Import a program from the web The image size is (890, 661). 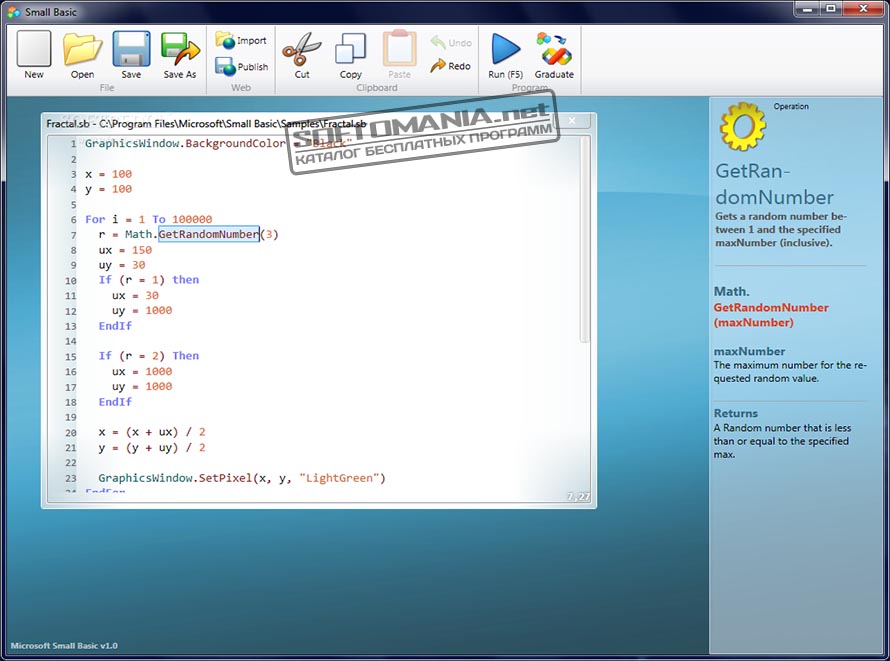240,41
